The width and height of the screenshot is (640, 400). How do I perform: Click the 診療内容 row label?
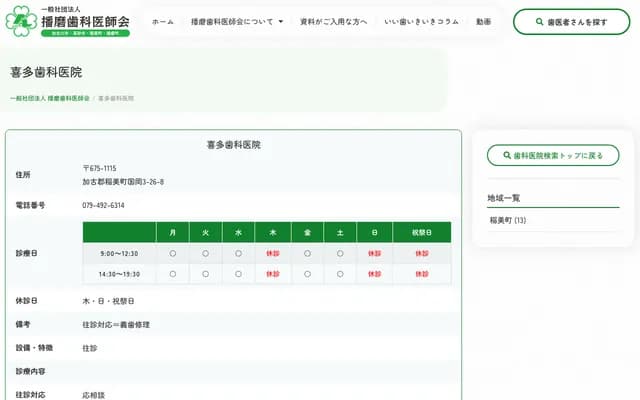click(30, 371)
